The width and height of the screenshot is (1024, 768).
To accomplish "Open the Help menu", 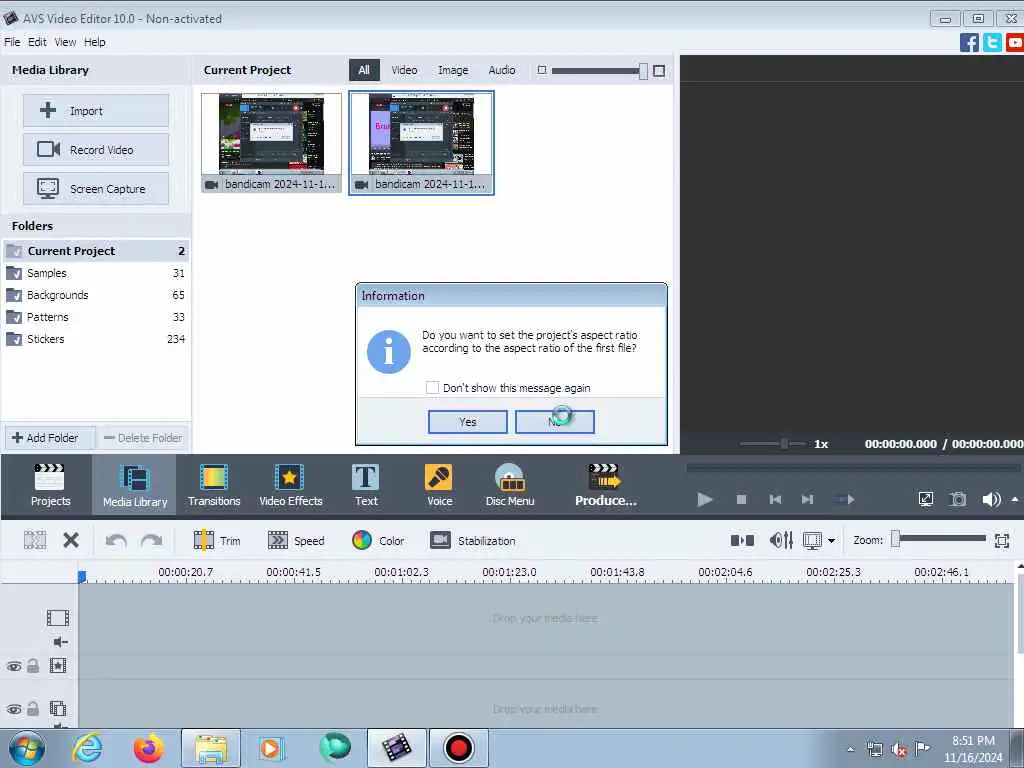I will (95, 42).
